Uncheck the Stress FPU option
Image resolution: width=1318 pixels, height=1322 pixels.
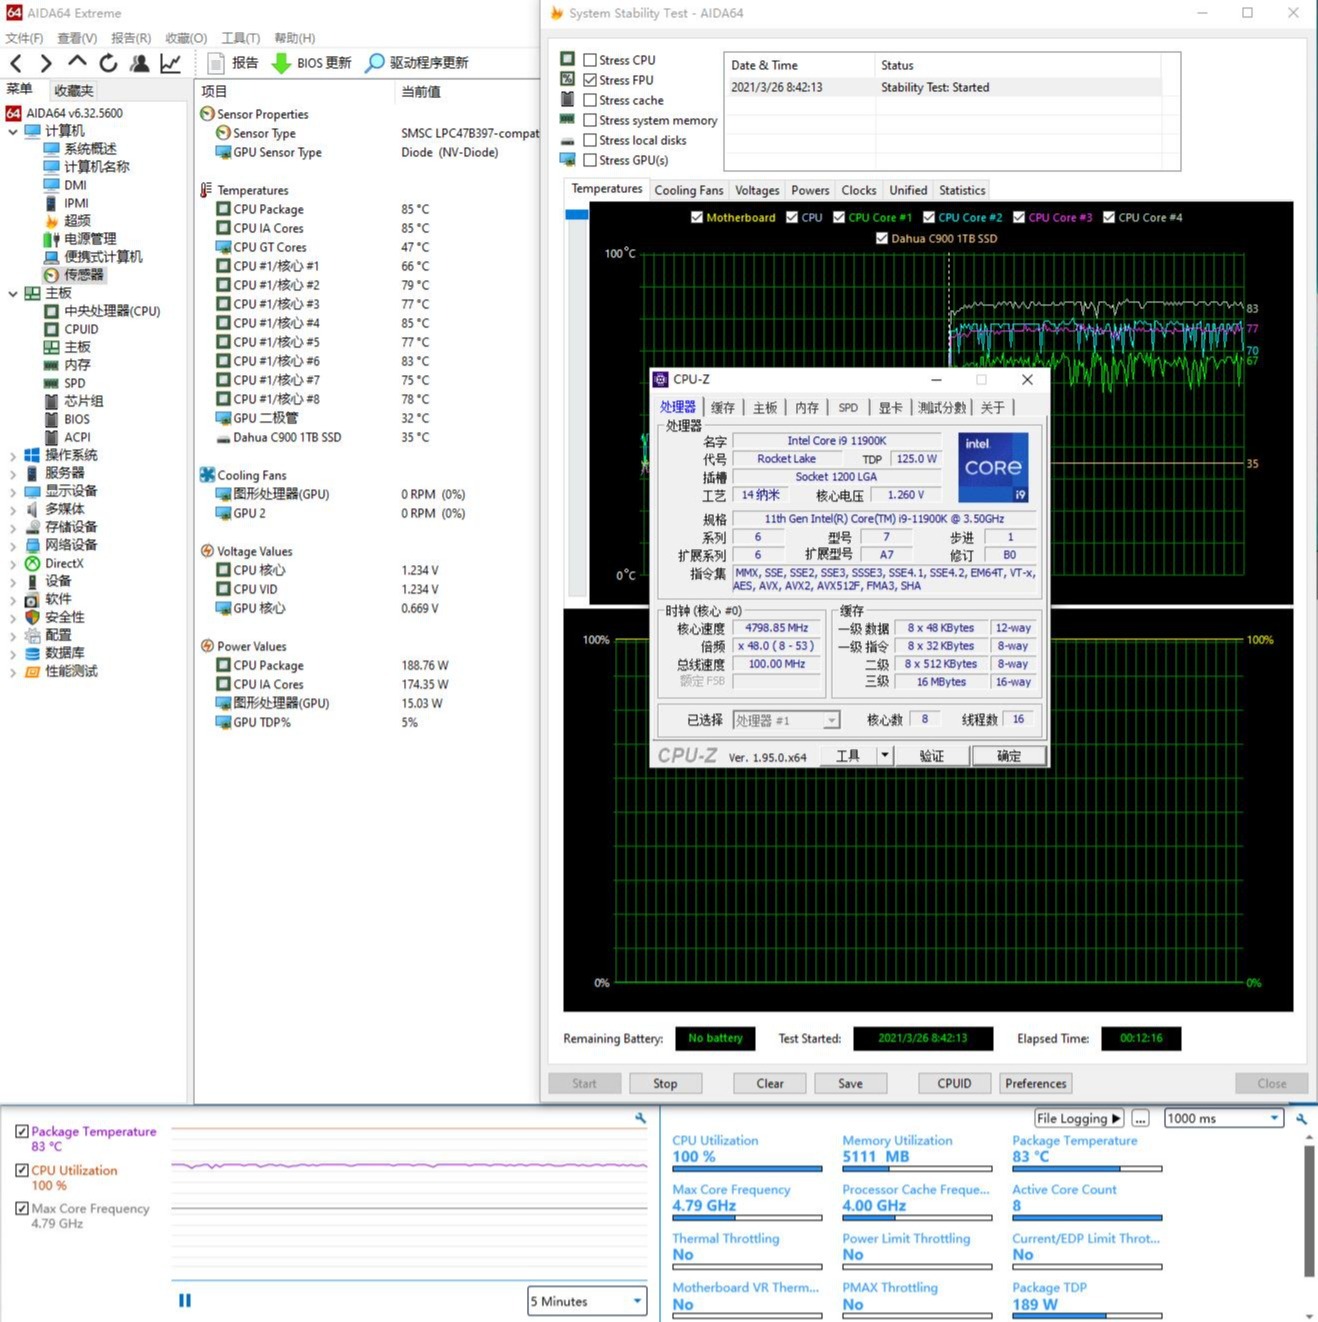point(590,80)
